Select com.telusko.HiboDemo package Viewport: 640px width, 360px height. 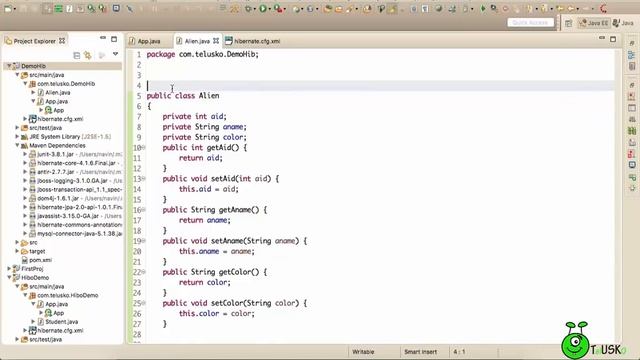point(67,295)
